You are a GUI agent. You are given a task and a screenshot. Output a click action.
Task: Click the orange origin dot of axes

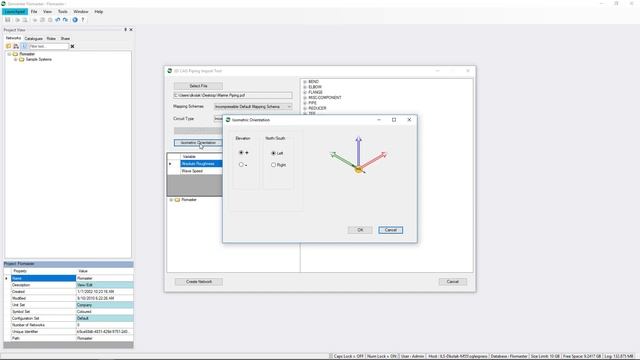pos(358,169)
